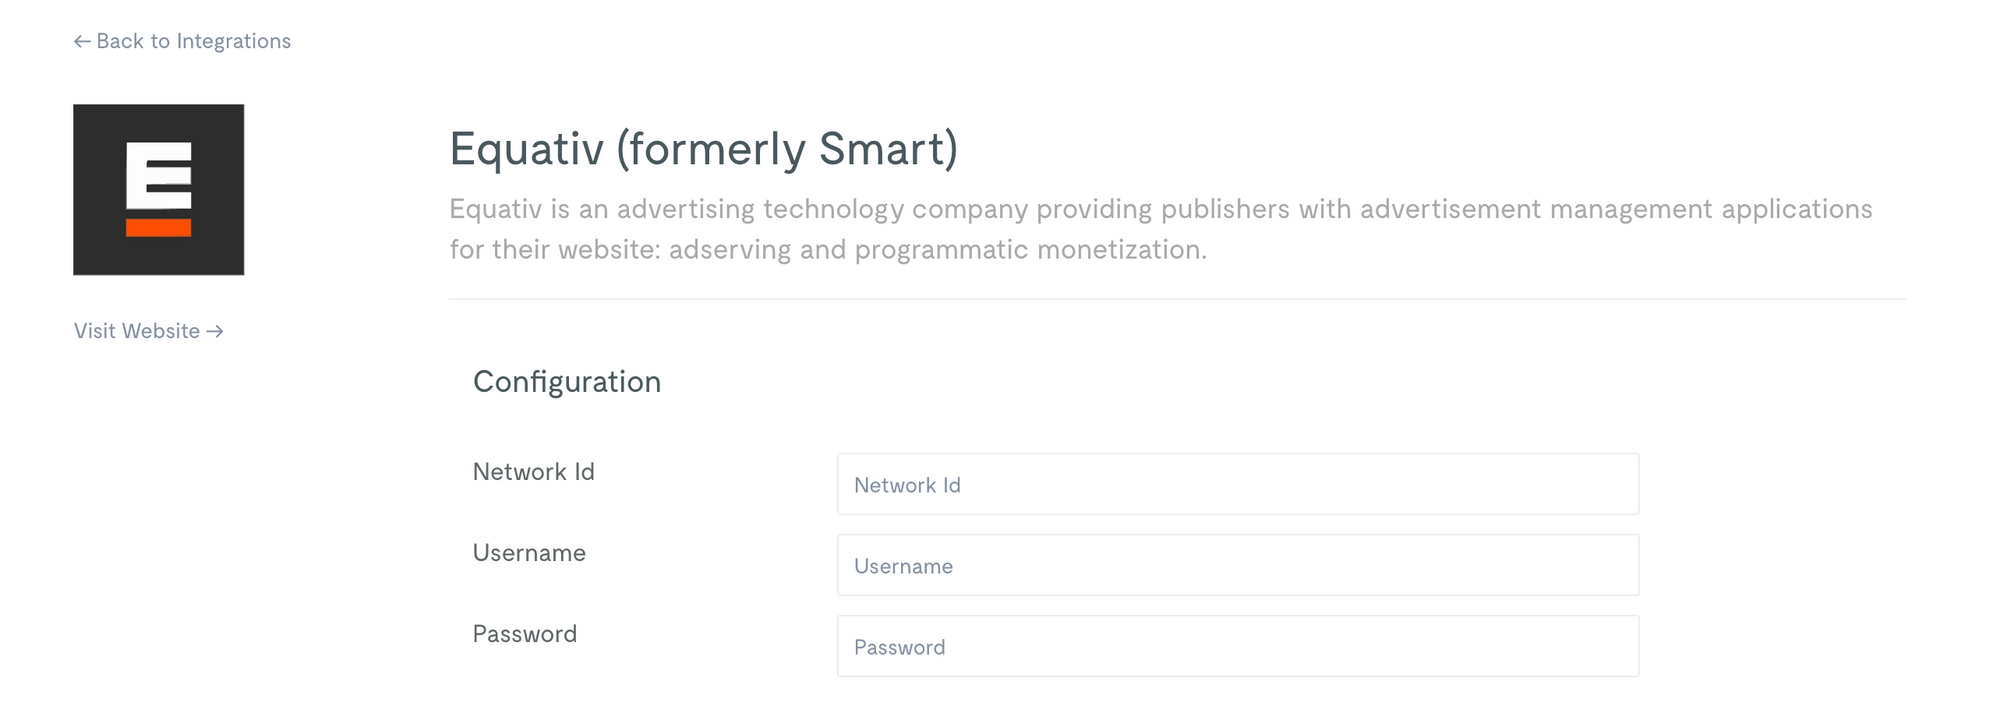Image resolution: width=2000 pixels, height=709 pixels.
Task: Click the Network Id label
Action: pyautogui.click(x=534, y=472)
